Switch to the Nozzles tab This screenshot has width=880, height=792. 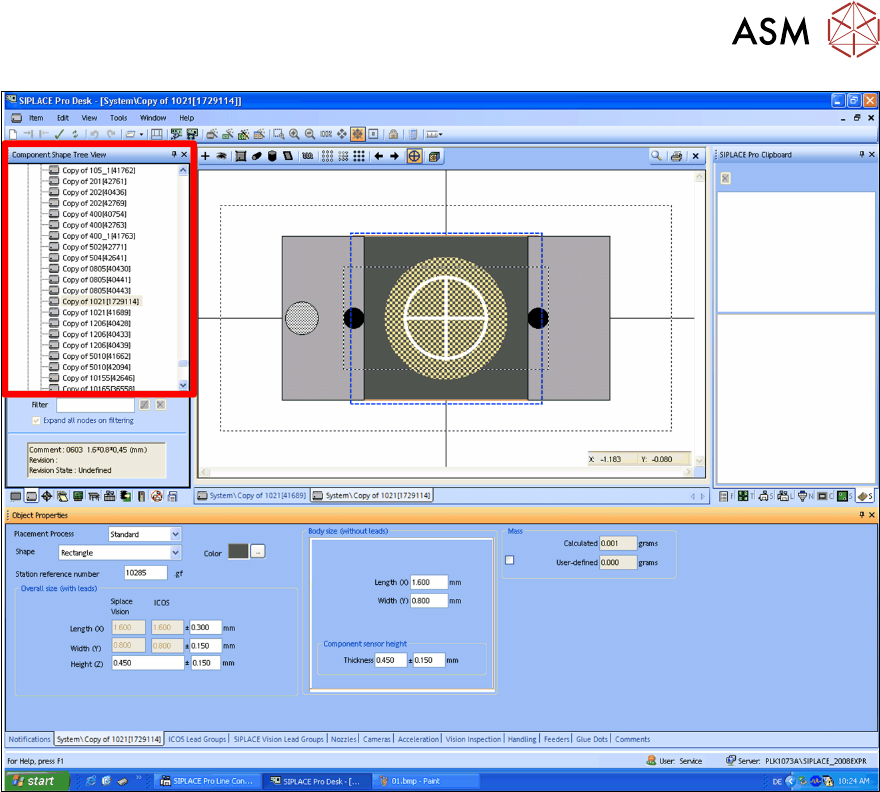tap(343, 739)
